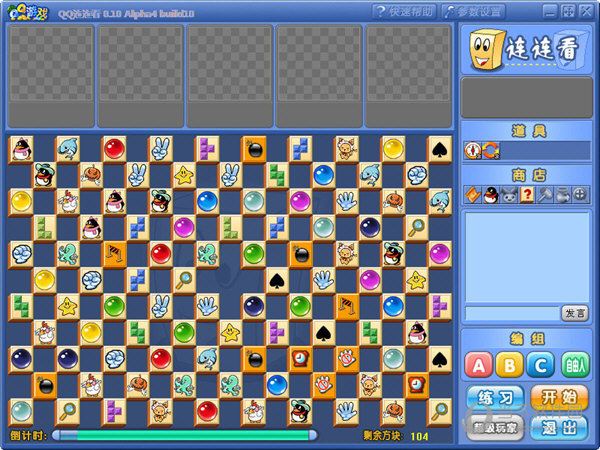Click the 退出 exit button
The width and height of the screenshot is (600, 450).
(x=559, y=427)
